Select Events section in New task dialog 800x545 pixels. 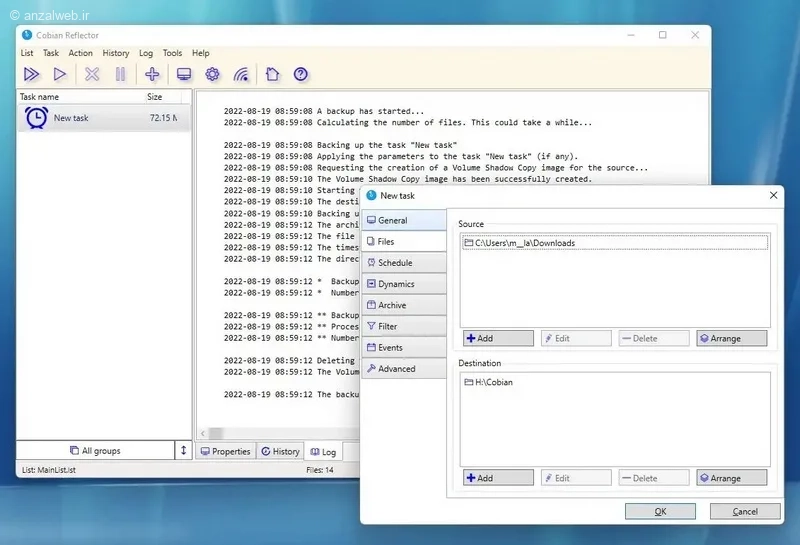tap(404, 348)
